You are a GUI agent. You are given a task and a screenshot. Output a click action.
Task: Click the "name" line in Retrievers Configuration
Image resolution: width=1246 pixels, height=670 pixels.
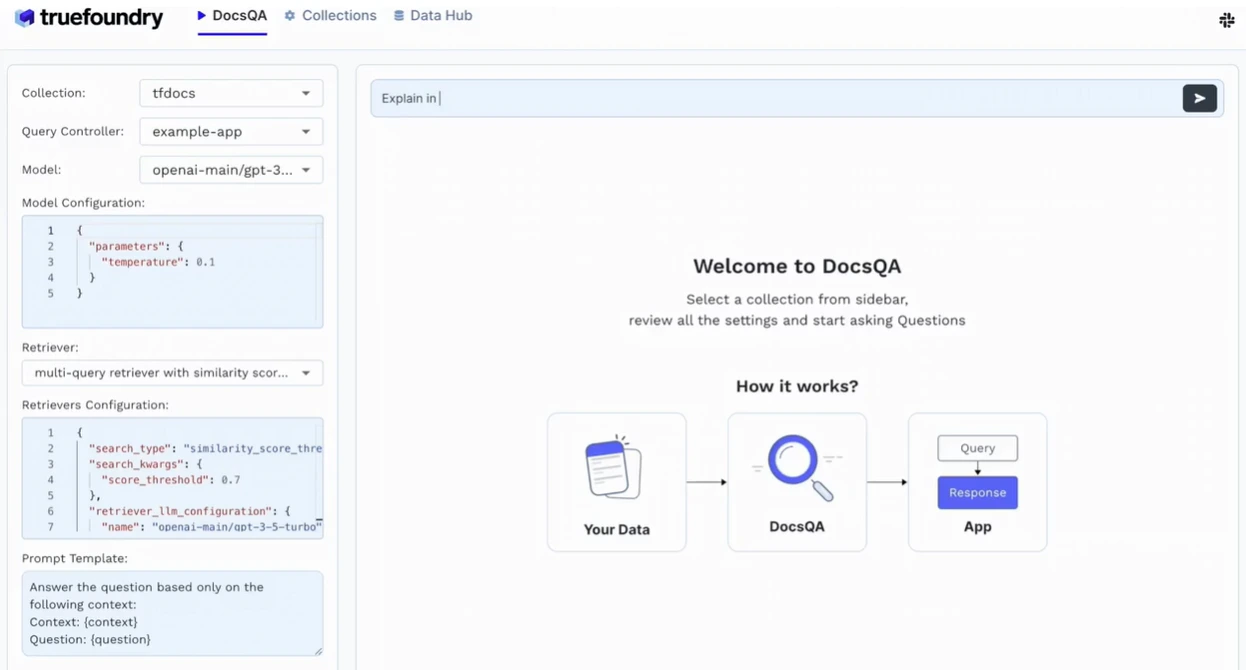click(x=211, y=526)
